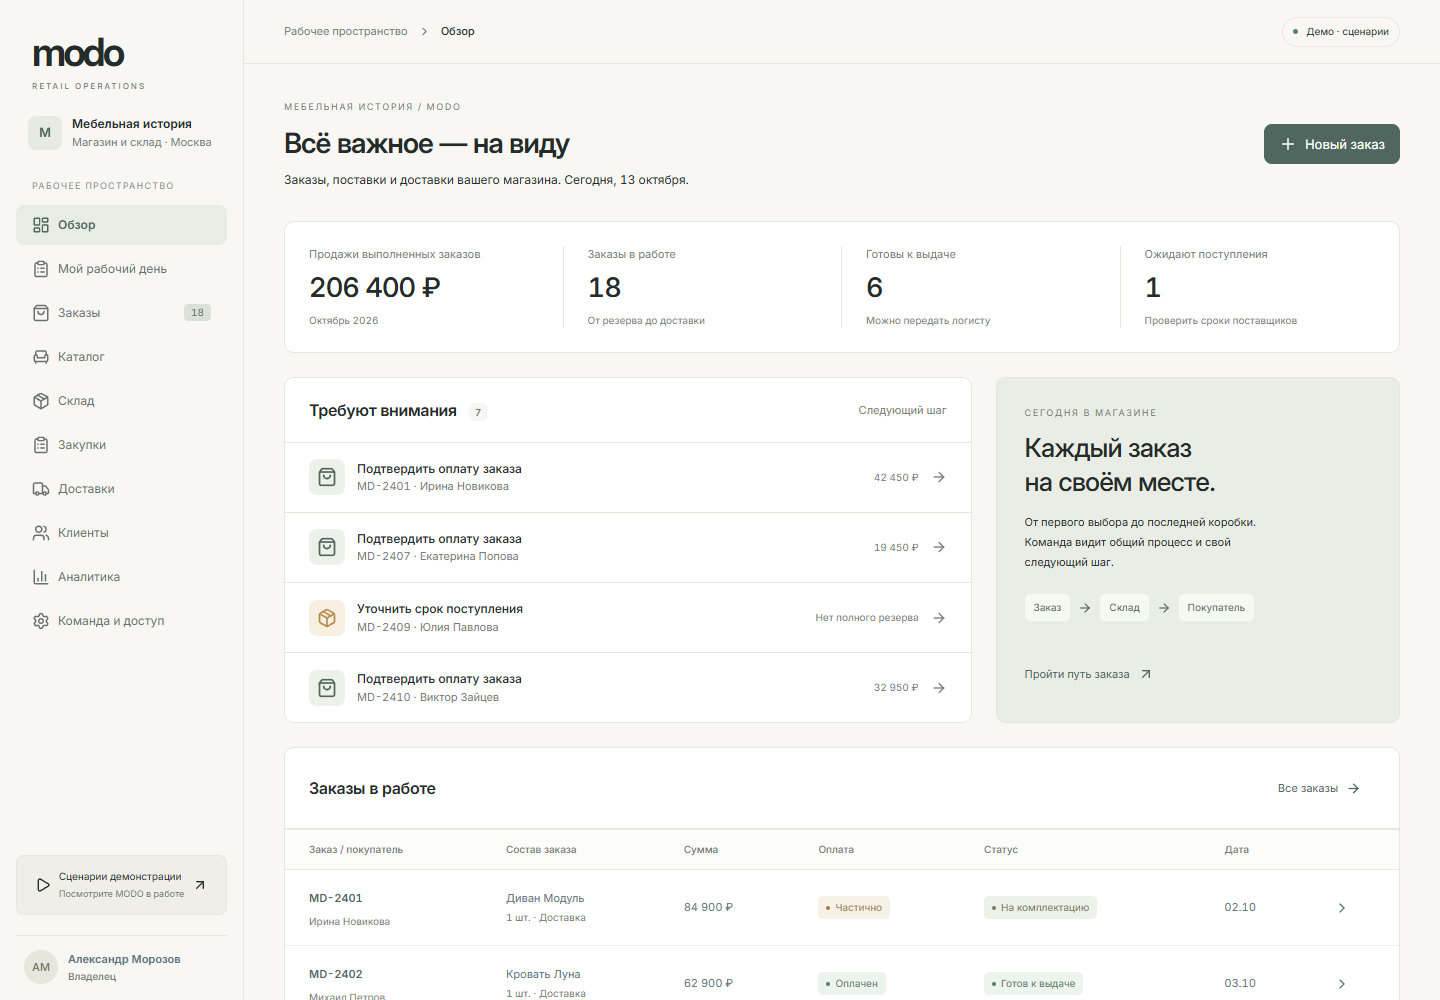Go to Мой рабочий день menu item
Image resolution: width=1440 pixels, height=1000 pixels.
click(121, 269)
